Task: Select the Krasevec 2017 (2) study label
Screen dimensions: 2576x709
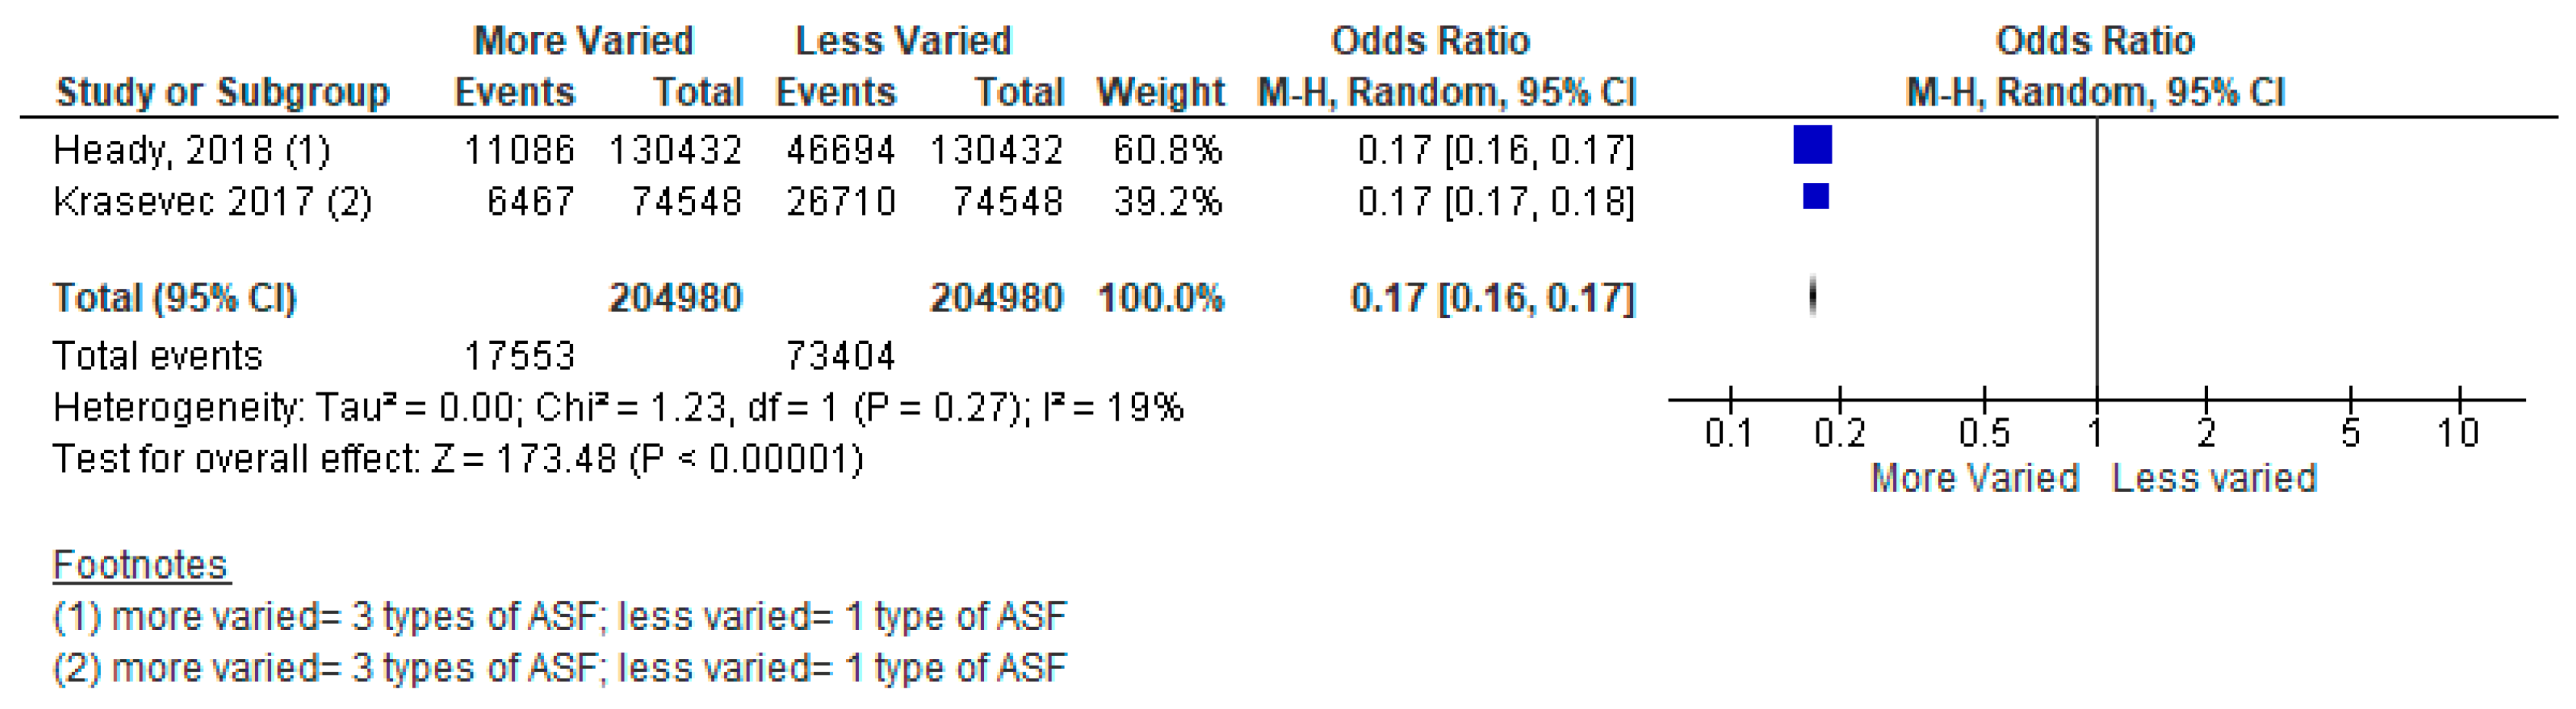Action: pos(212,201)
